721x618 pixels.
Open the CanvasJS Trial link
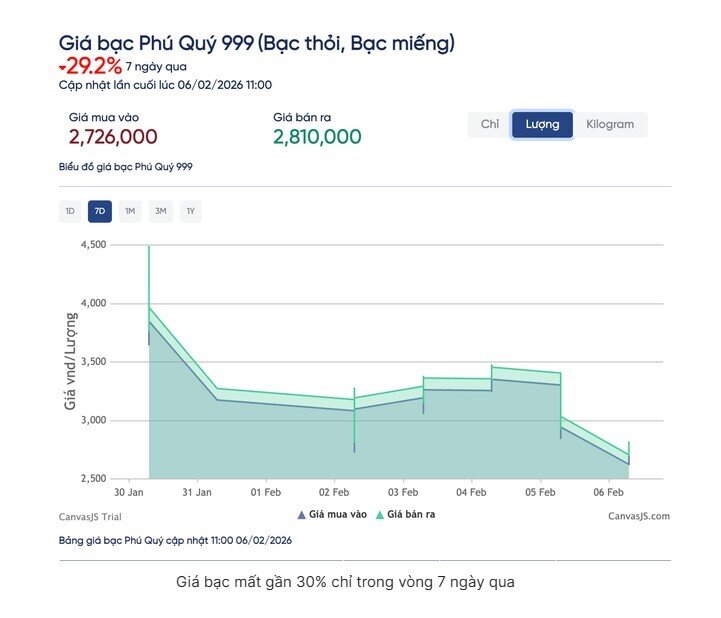pyautogui.click(x=90, y=516)
